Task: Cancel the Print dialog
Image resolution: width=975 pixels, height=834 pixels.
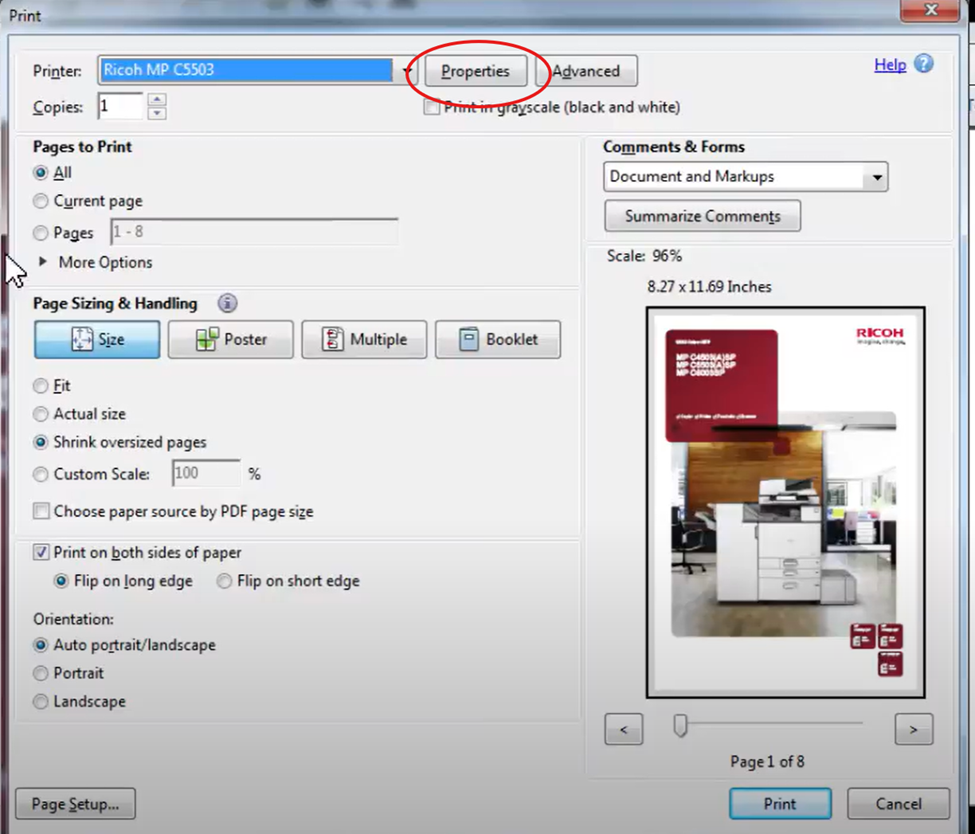Action: [899, 804]
